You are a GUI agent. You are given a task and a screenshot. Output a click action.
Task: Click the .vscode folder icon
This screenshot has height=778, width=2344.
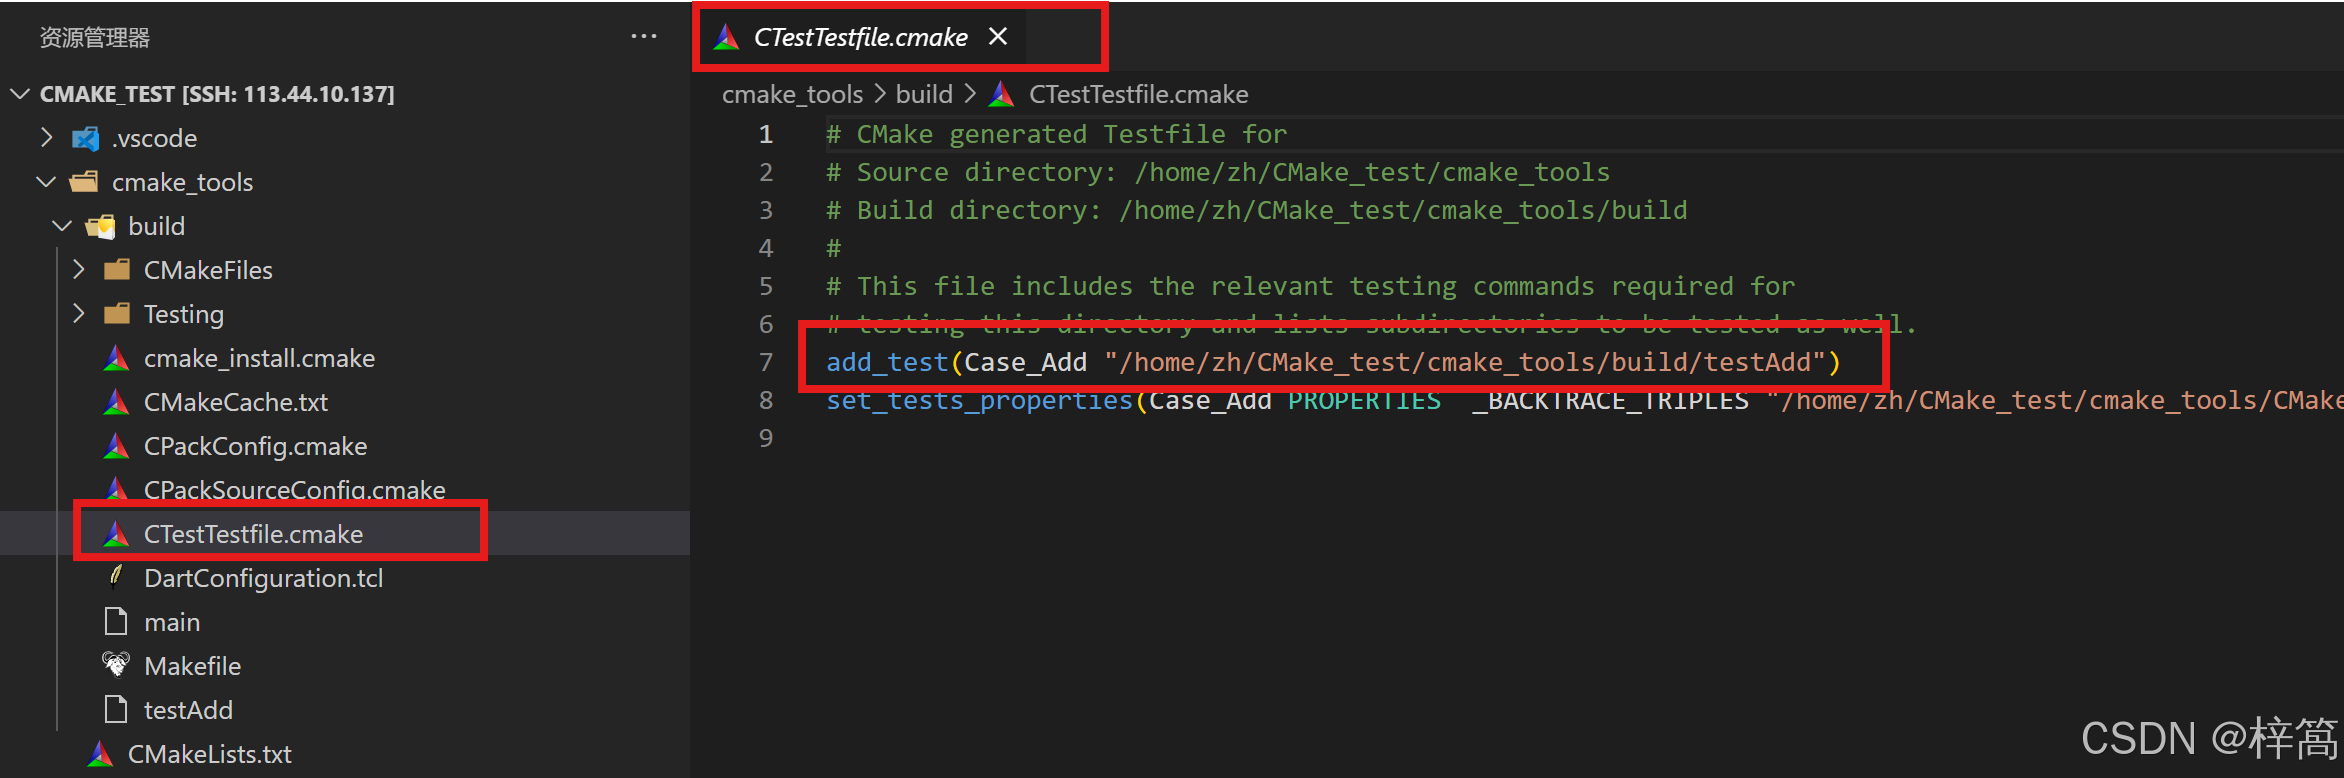click(x=86, y=138)
